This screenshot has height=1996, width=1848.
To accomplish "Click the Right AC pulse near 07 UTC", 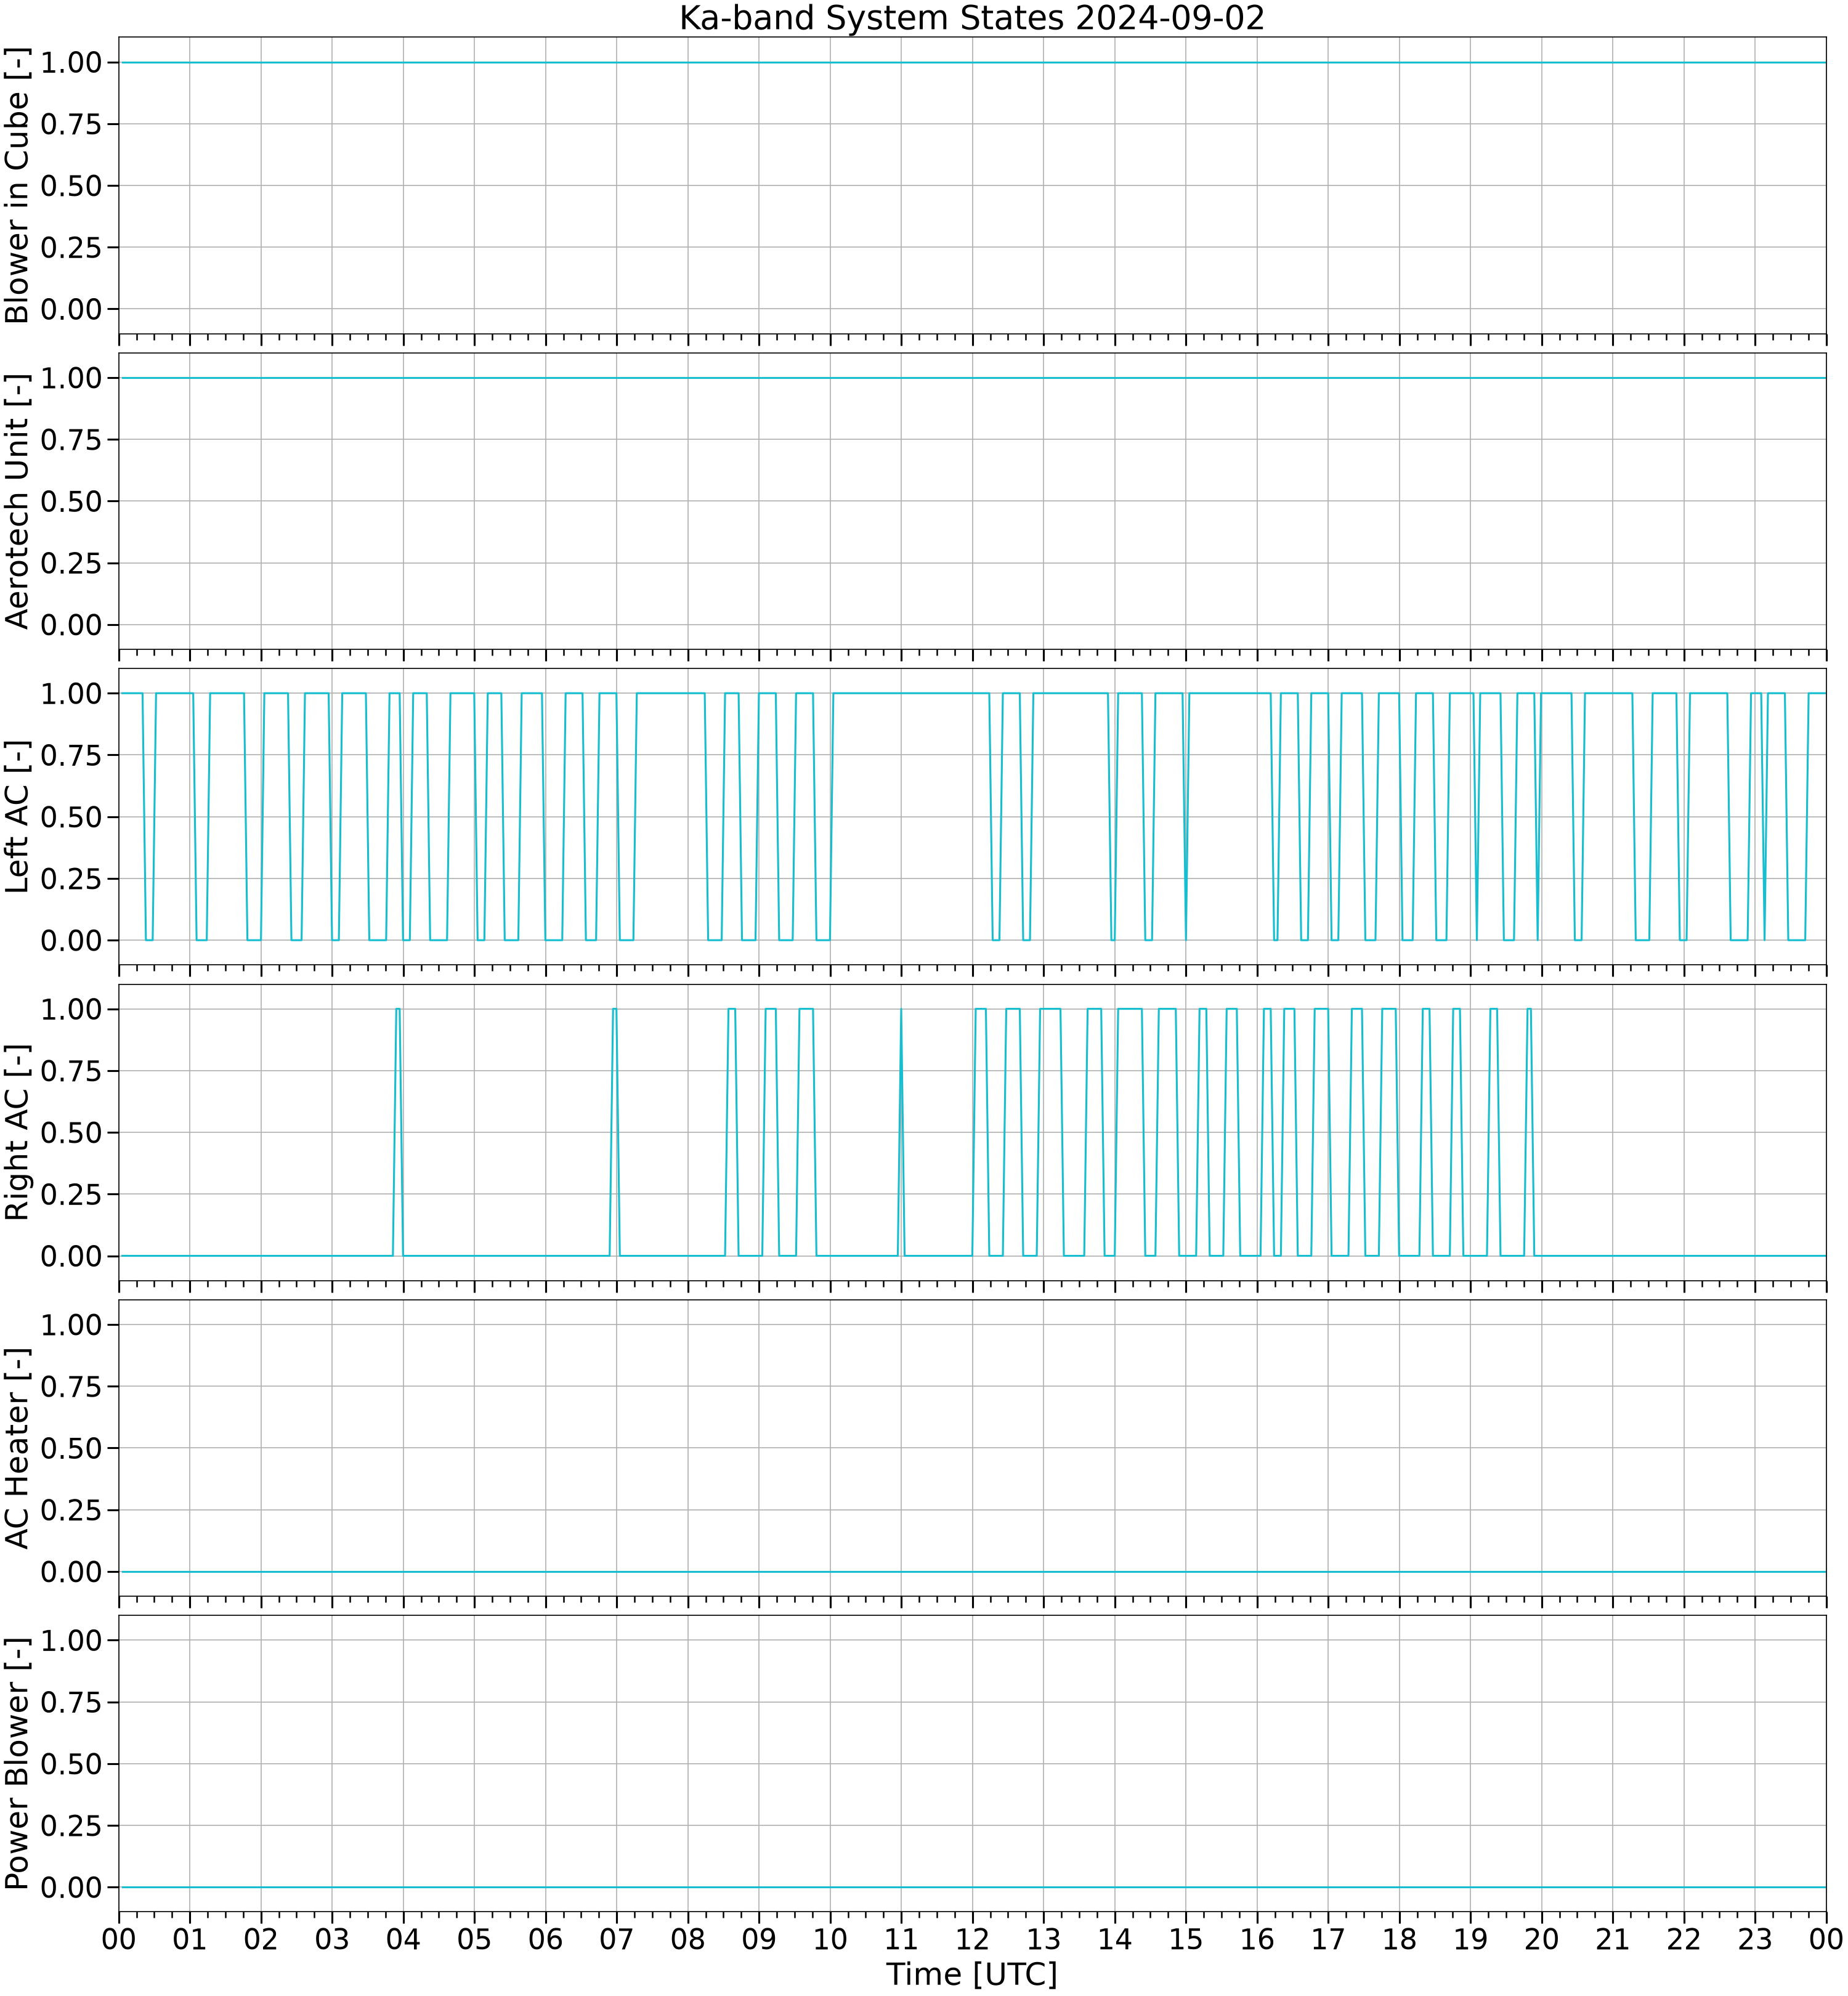I will [615, 1132].
